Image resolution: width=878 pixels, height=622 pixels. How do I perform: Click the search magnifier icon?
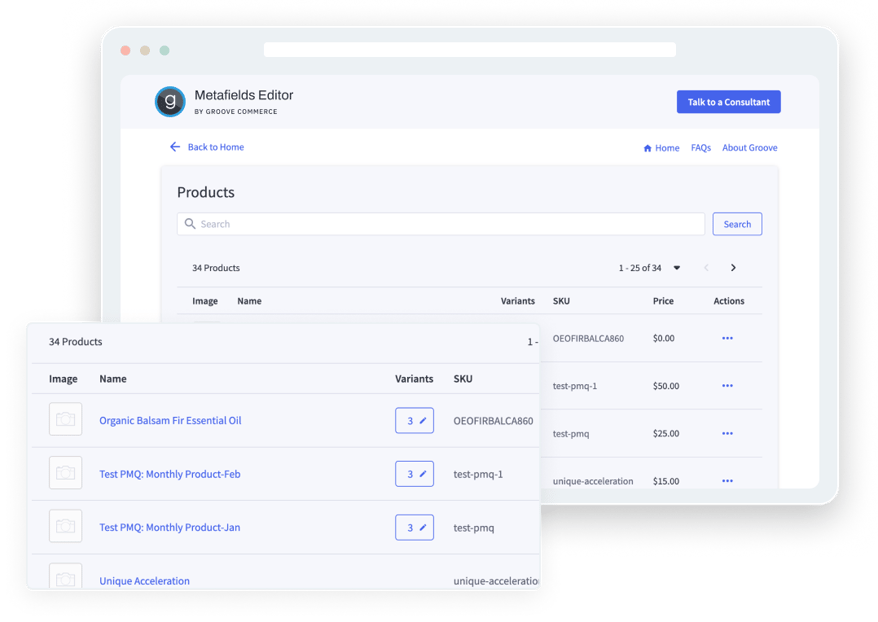coord(190,223)
